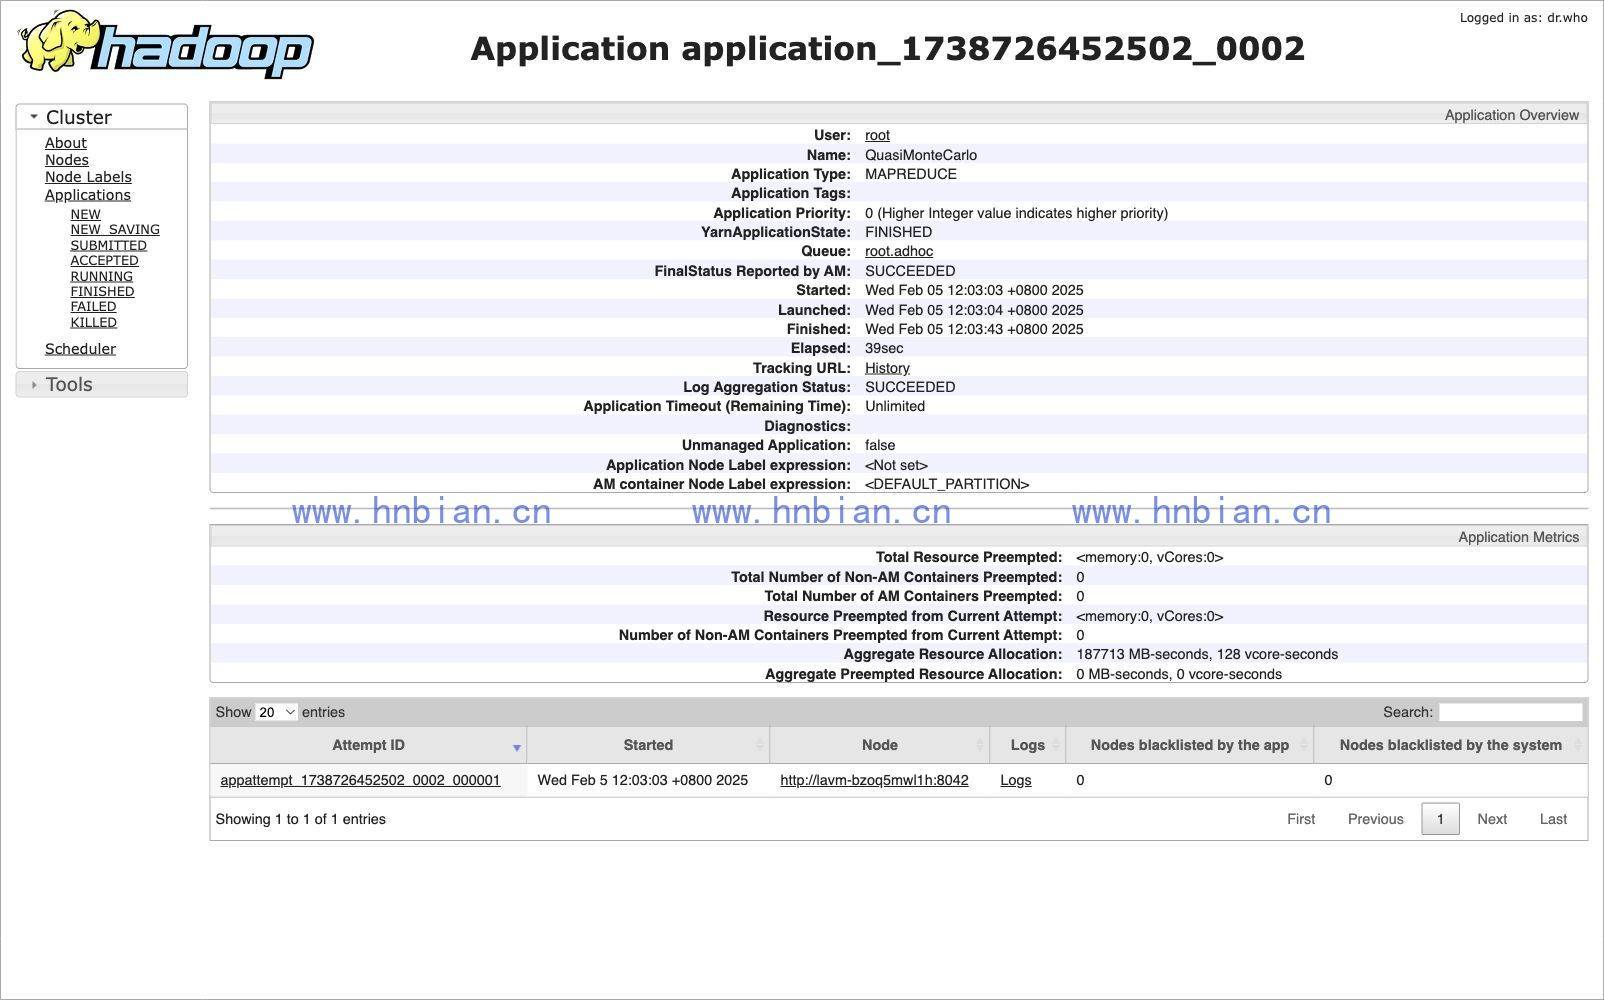Click the YarnApplicationState FINISHED value

coord(898,232)
